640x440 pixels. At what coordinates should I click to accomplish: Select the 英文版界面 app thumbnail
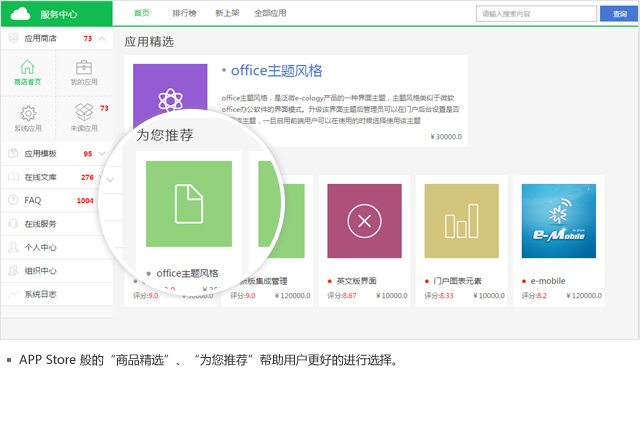(x=364, y=221)
